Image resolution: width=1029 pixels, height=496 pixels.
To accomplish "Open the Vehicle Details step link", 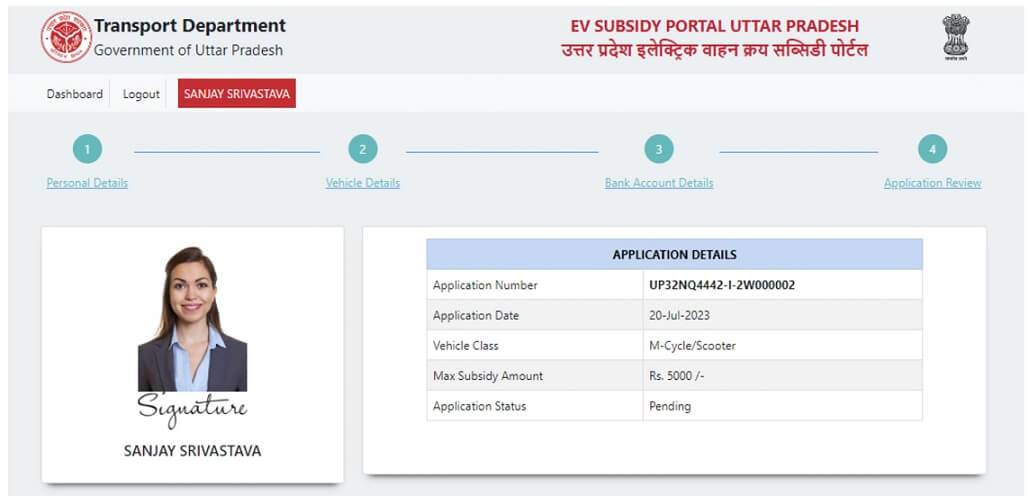I will coord(363,183).
